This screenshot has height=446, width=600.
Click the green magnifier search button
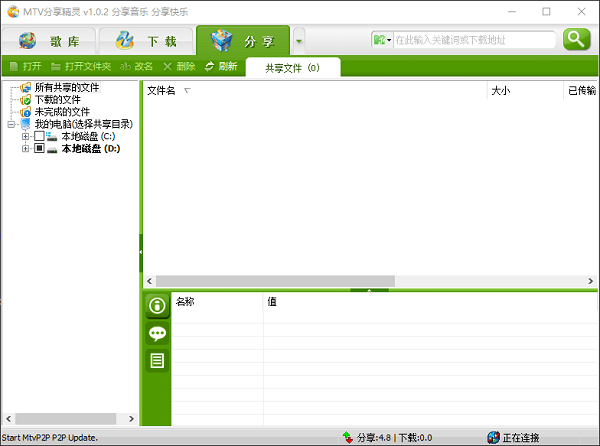point(576,39)
